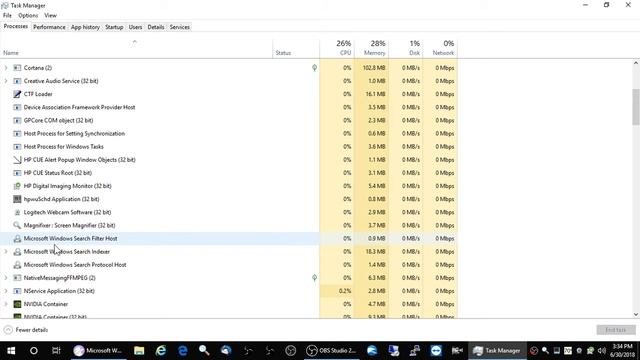Click the hpwuSchd Application icon
Viewport: 640px width, 360px height.
(x=17, y=199)
